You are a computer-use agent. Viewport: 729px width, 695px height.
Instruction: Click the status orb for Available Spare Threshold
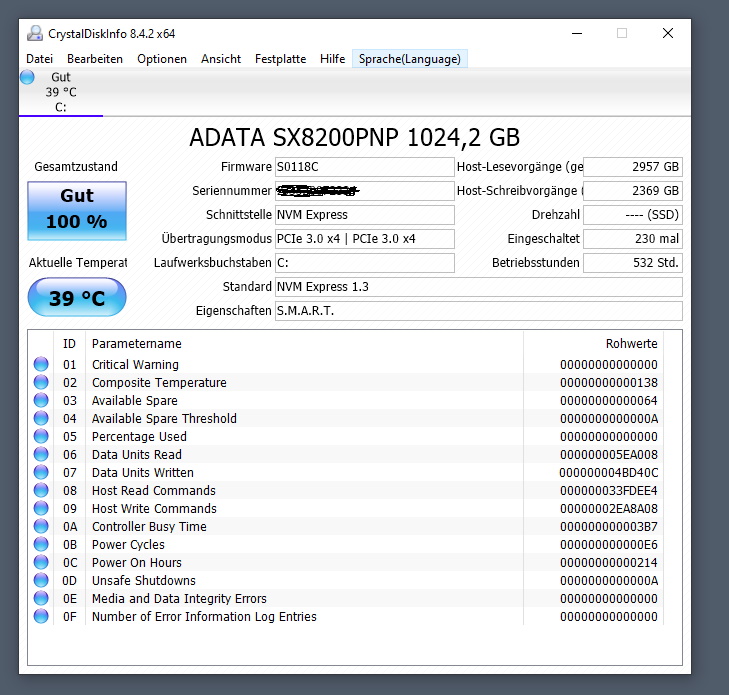[x=41, y=418]
